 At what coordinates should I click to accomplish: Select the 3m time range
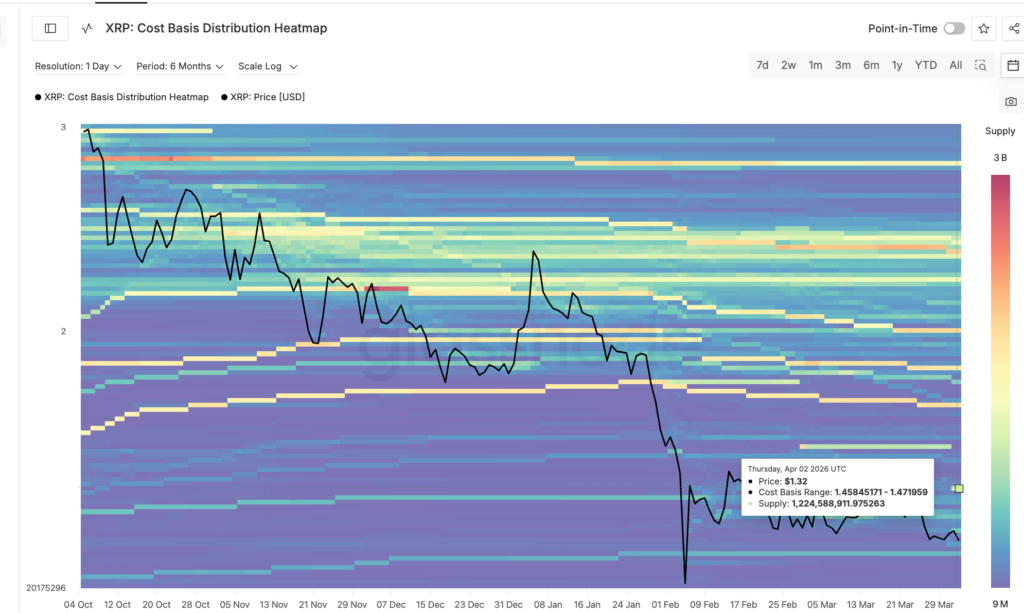point(843,66)
